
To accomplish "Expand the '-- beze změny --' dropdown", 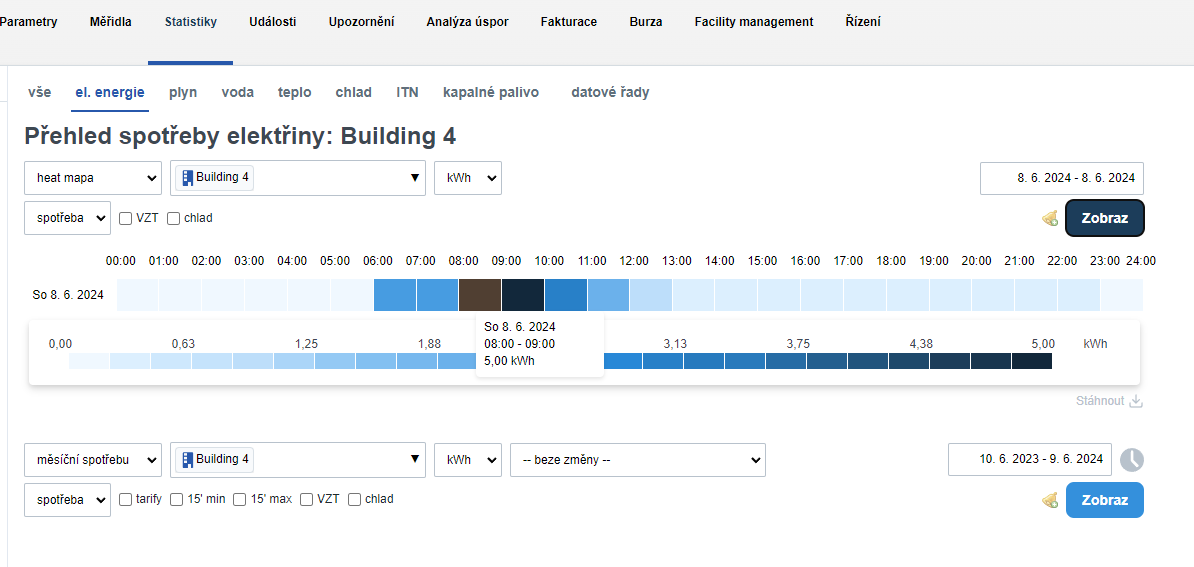I will point(637,460).
